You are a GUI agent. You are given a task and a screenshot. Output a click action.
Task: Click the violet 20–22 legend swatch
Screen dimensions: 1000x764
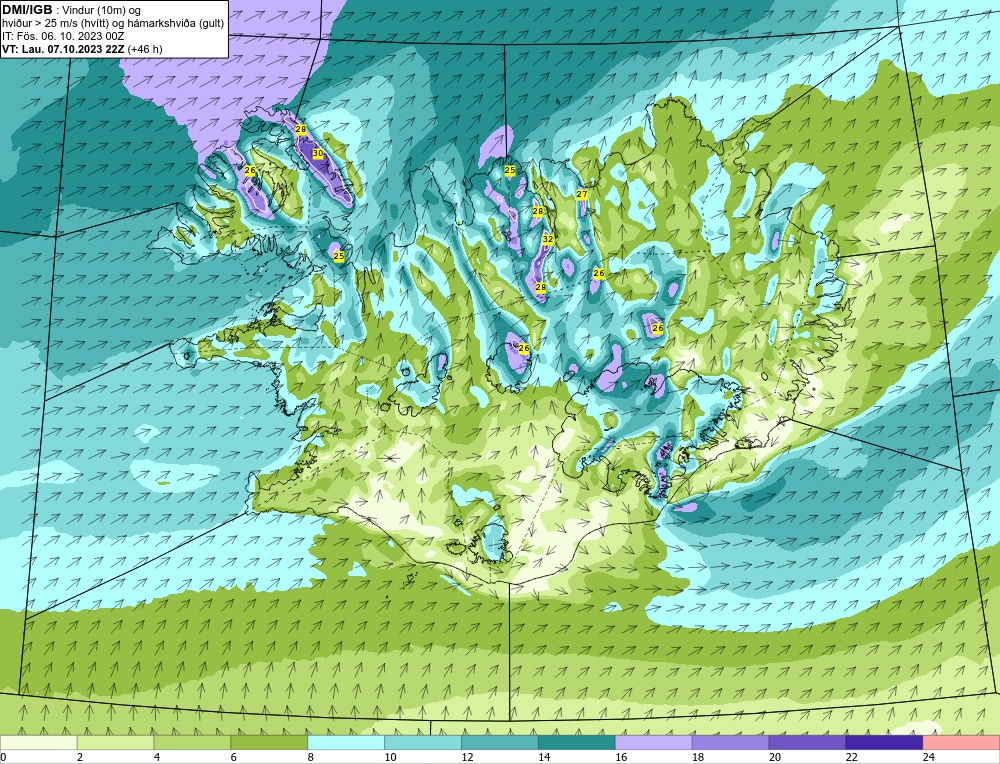click(x=807, y=742)
